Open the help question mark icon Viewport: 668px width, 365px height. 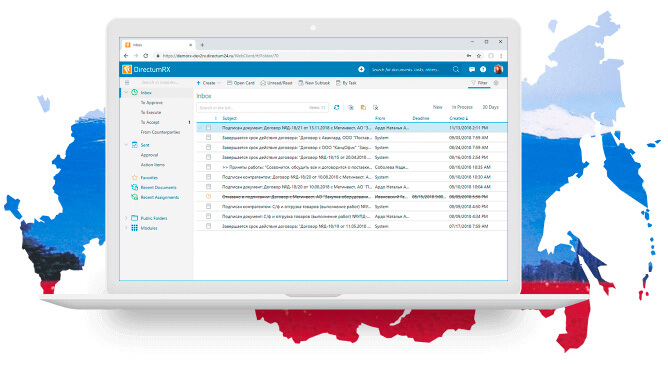(483, 69)
